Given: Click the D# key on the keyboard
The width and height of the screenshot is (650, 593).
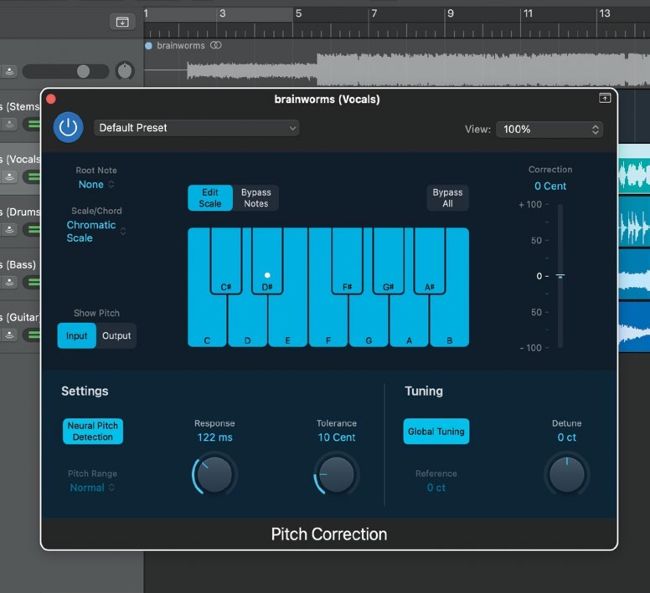Looking at the screenshot, I should click(267, 265).
